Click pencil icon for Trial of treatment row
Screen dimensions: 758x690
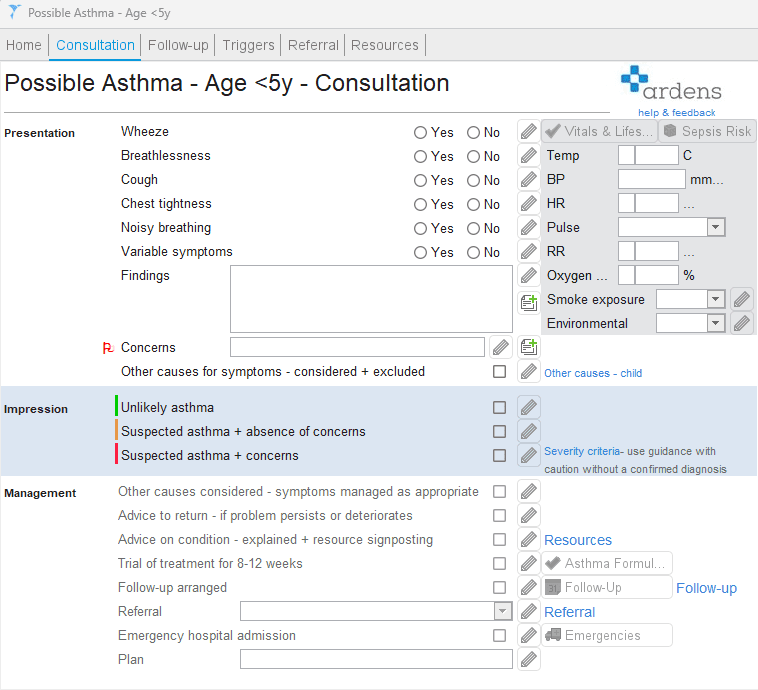click(528, 563)
